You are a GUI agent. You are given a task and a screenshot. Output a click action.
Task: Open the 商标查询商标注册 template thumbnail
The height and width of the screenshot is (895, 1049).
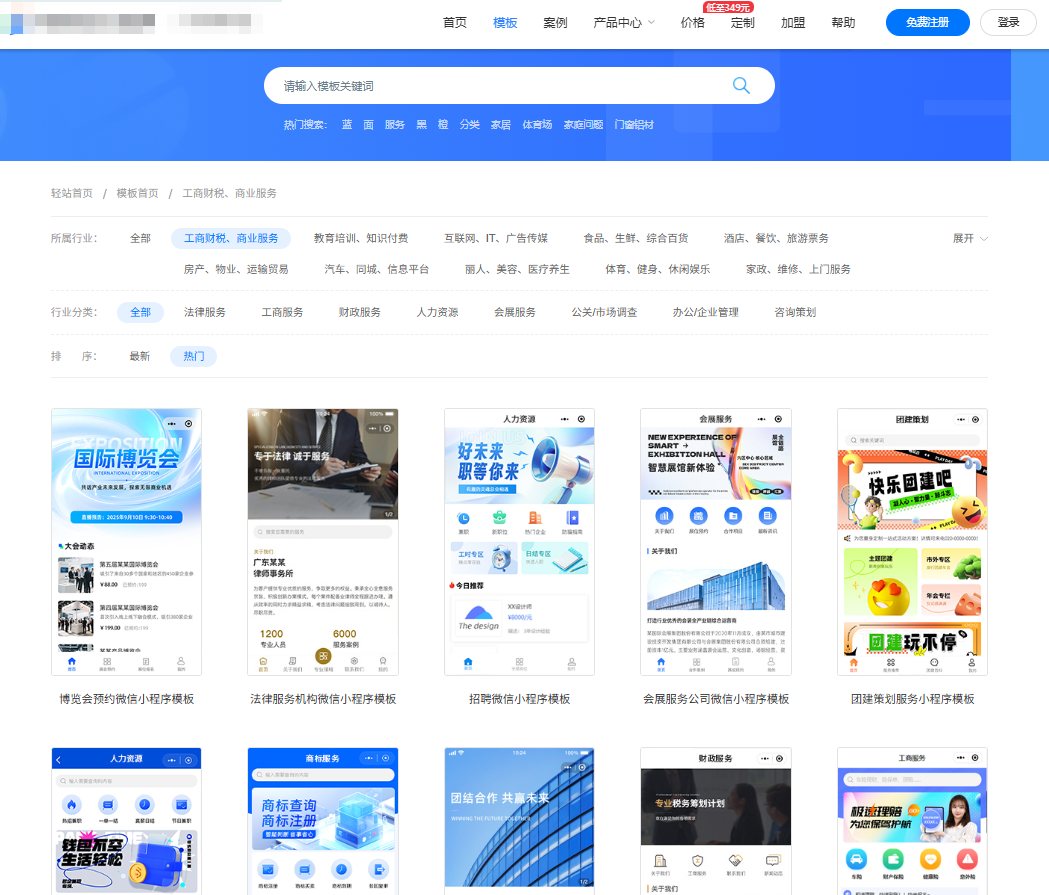point(323,821)
